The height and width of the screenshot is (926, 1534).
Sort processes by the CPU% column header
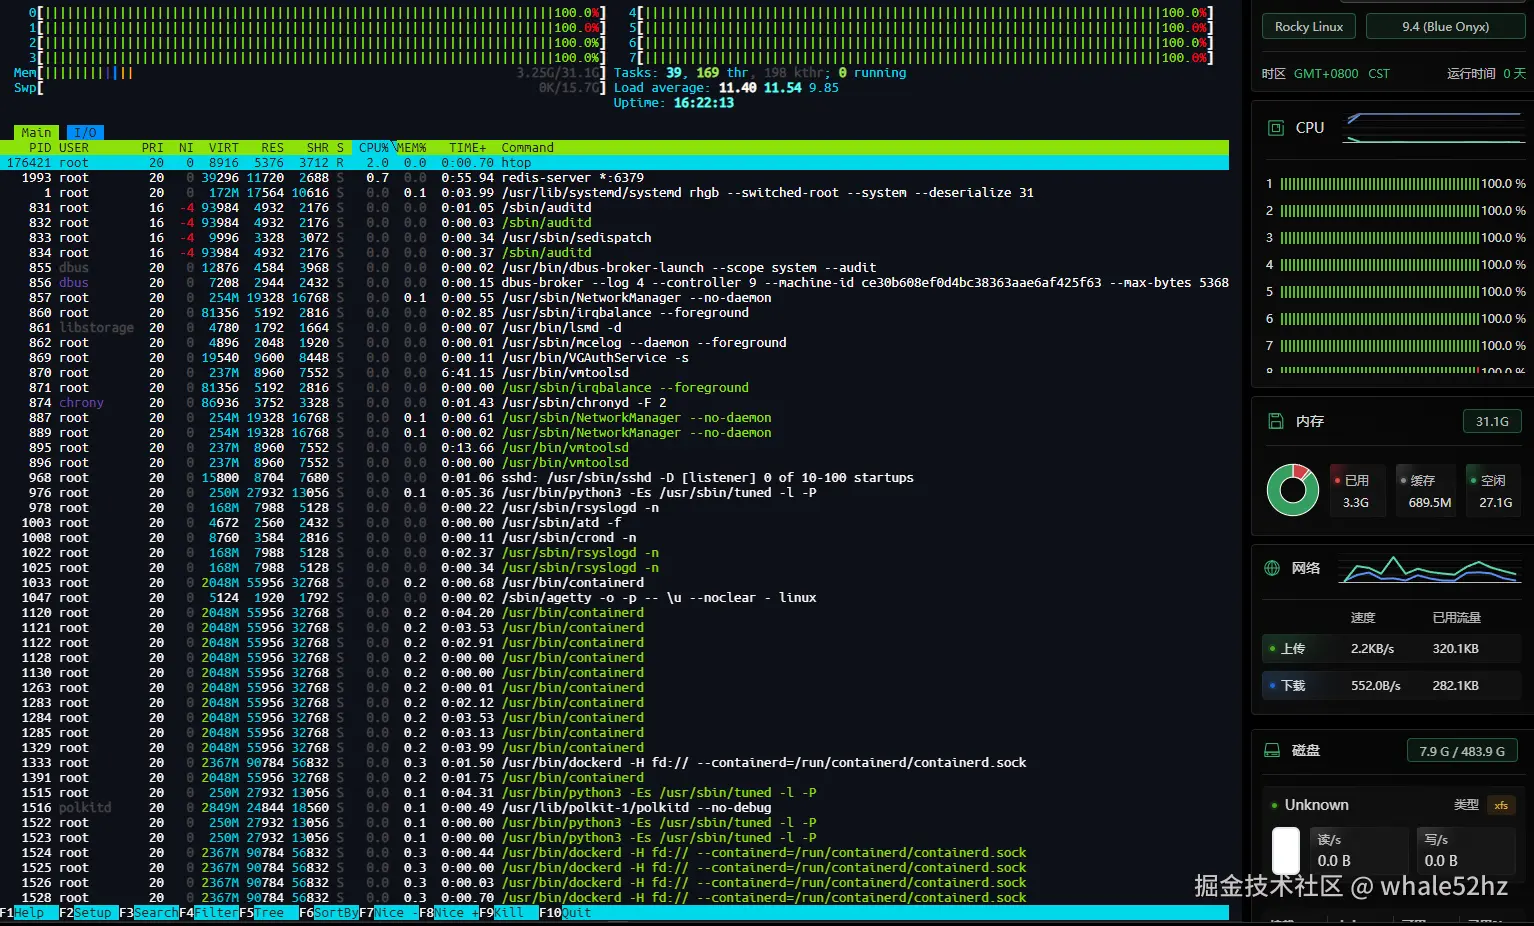click(373, 147)
